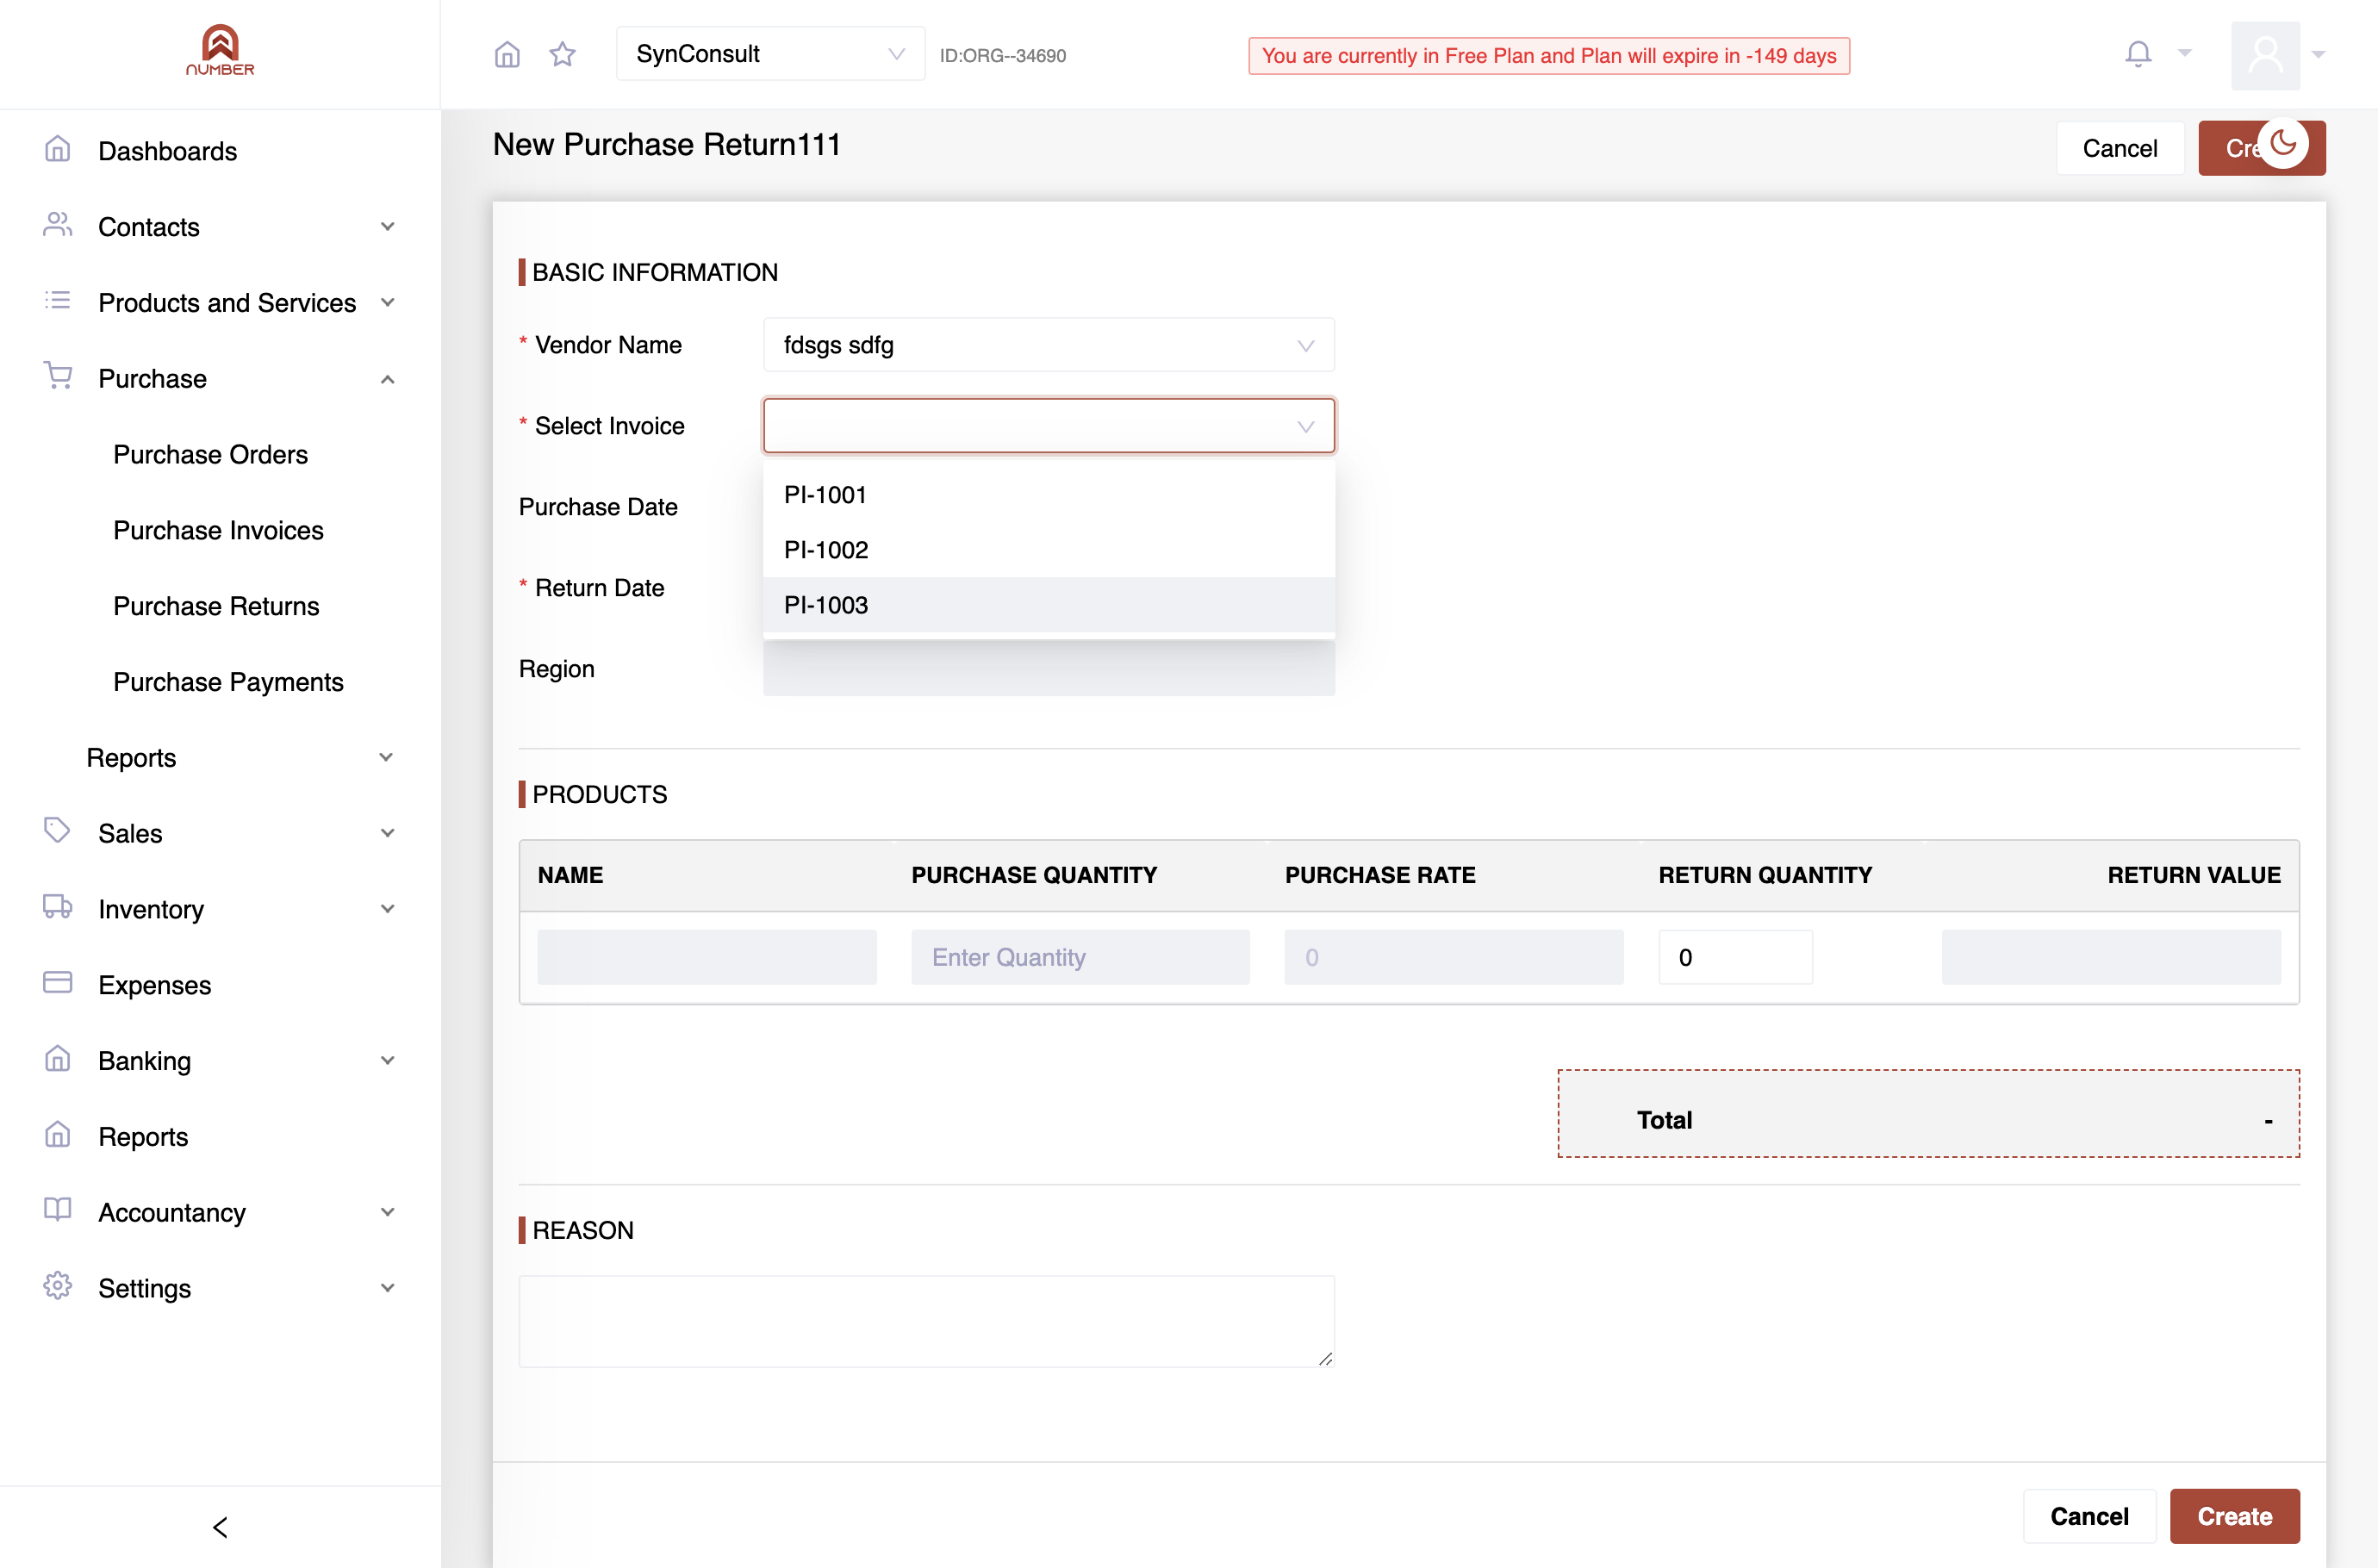Open the Number logo home
The width and height of the screenshot is (2378, 1568).
[220, 50]
